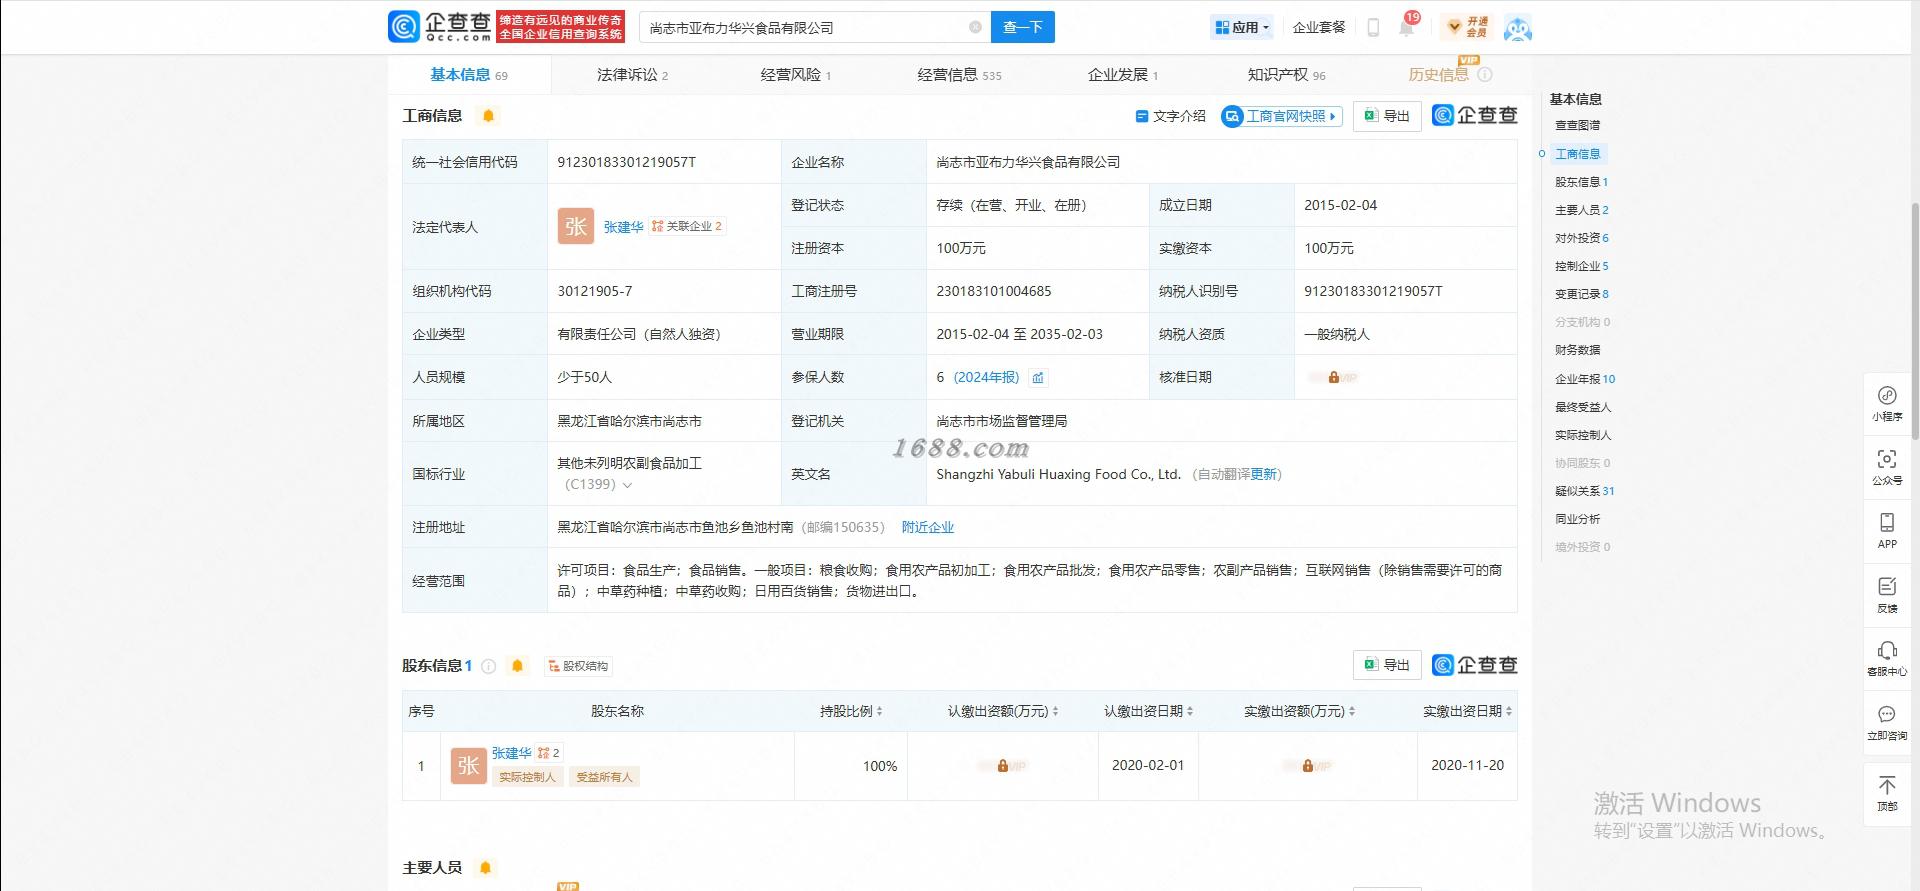The image size is (1920, 891).
Task: Click locked 认缴出资额 VIP cell
Action: pos(1002,766)
